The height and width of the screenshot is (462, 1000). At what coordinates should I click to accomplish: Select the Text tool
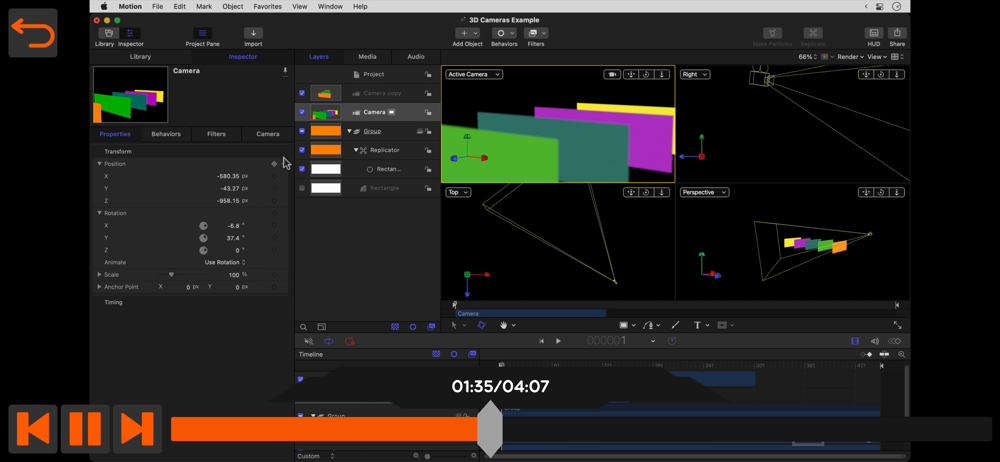point(697,325)
